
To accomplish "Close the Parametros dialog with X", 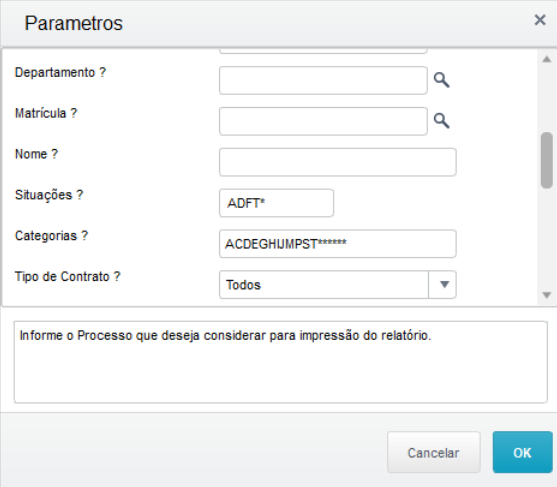I will [540, 20].
